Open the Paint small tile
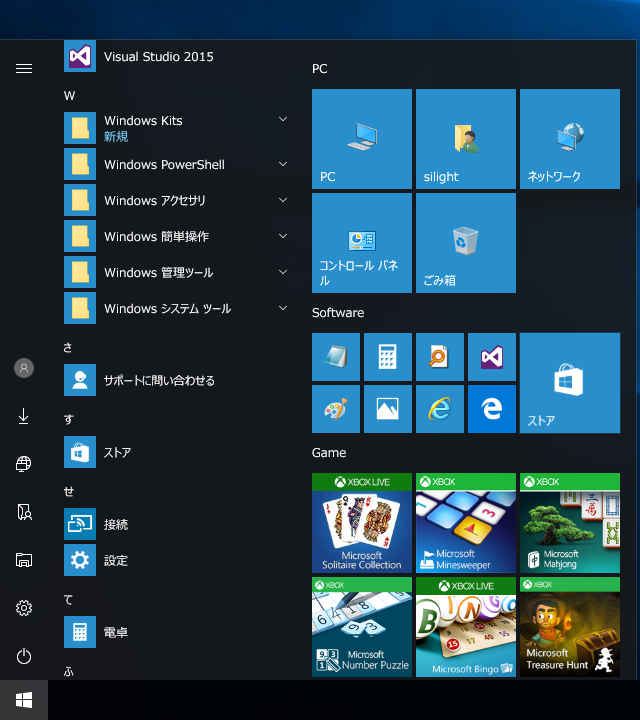This screenshot has height=720, width=640. [336, 409]
